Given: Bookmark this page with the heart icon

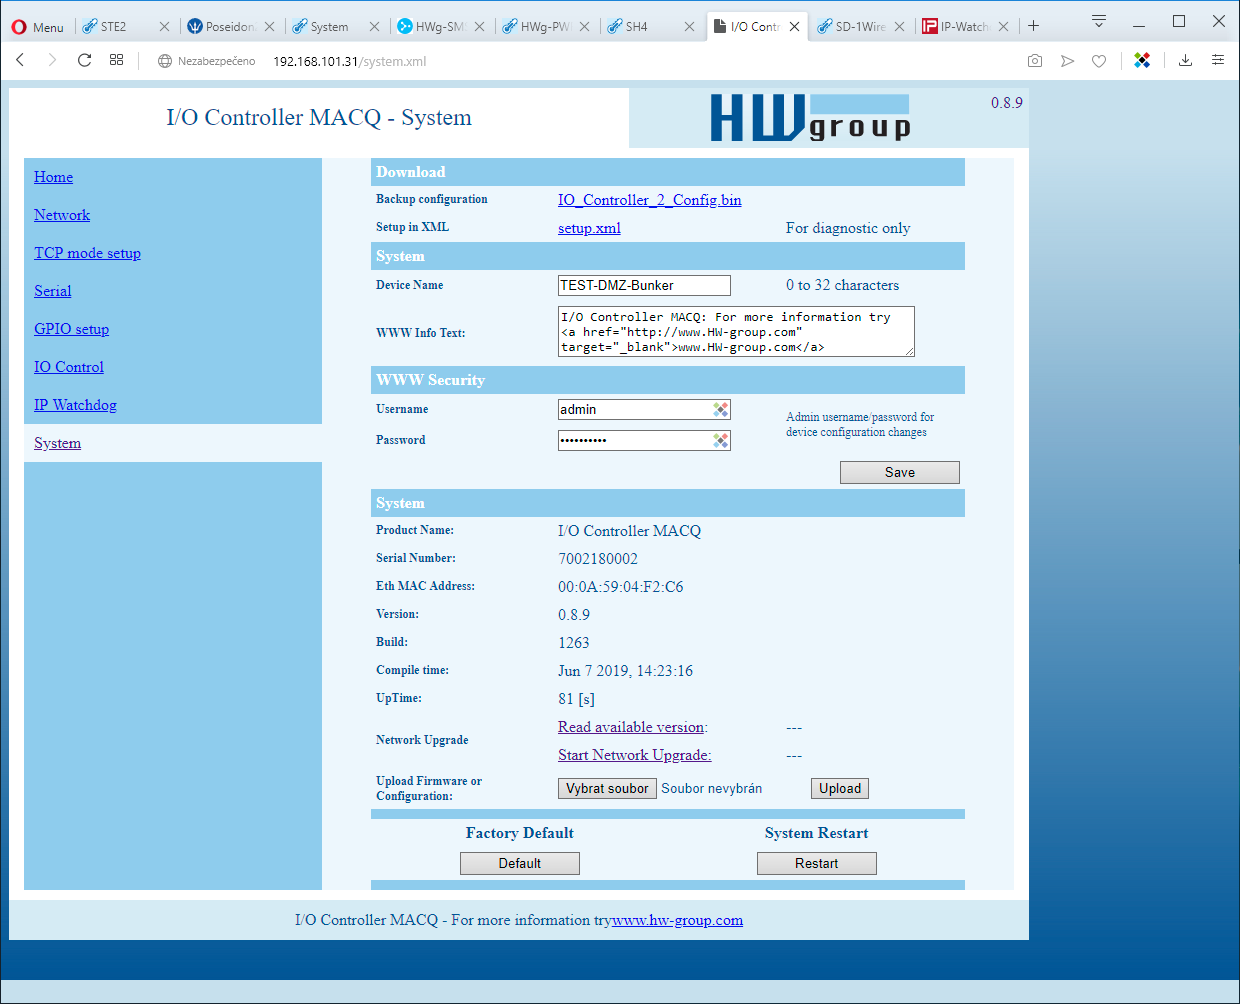Looking at the screenshot, I should (1099, 61).
